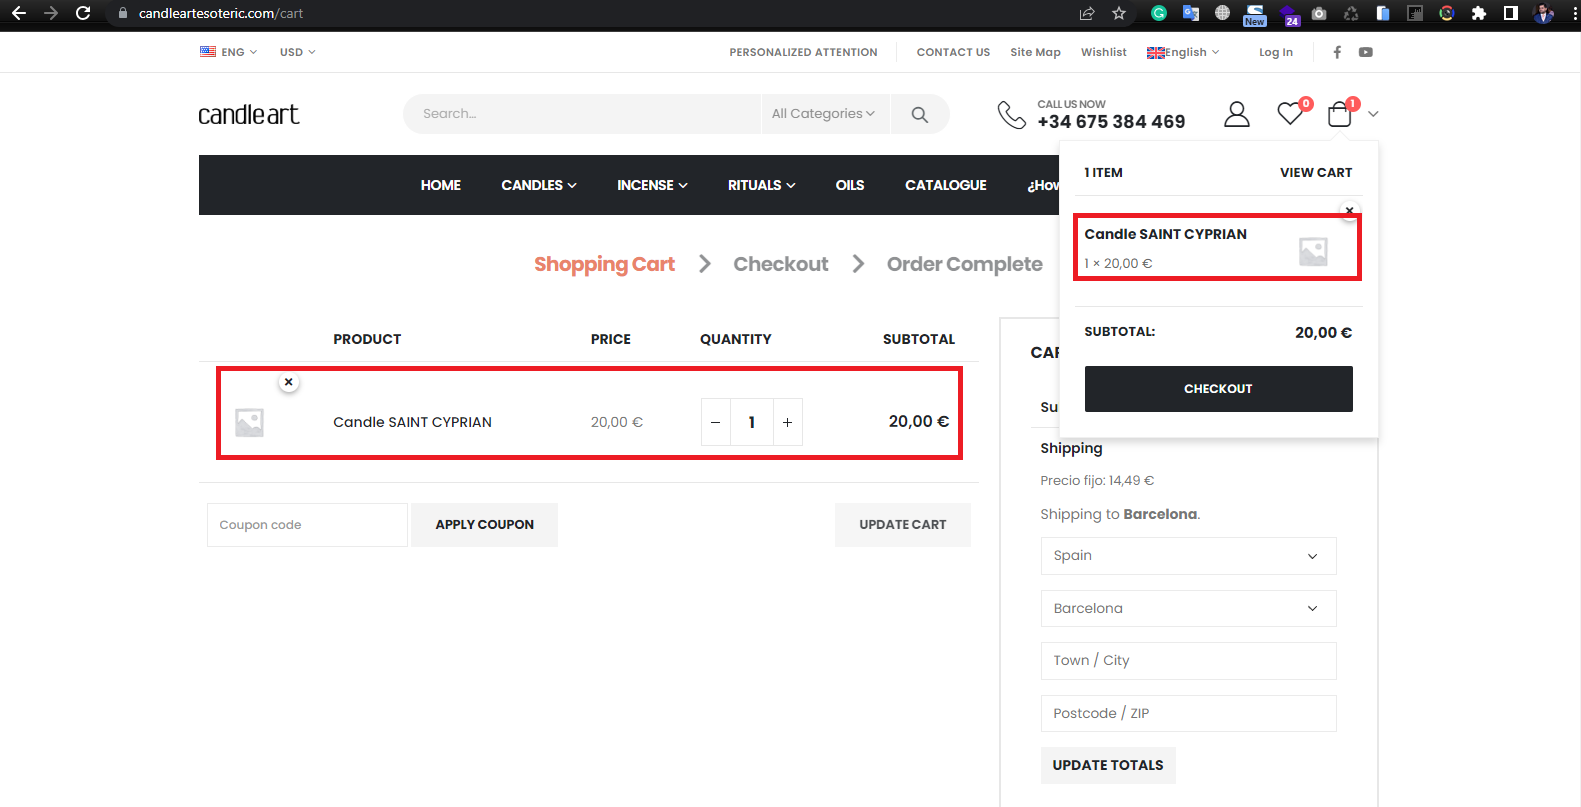Open the browser extensions puzzle icon

tap(1479, 13)
